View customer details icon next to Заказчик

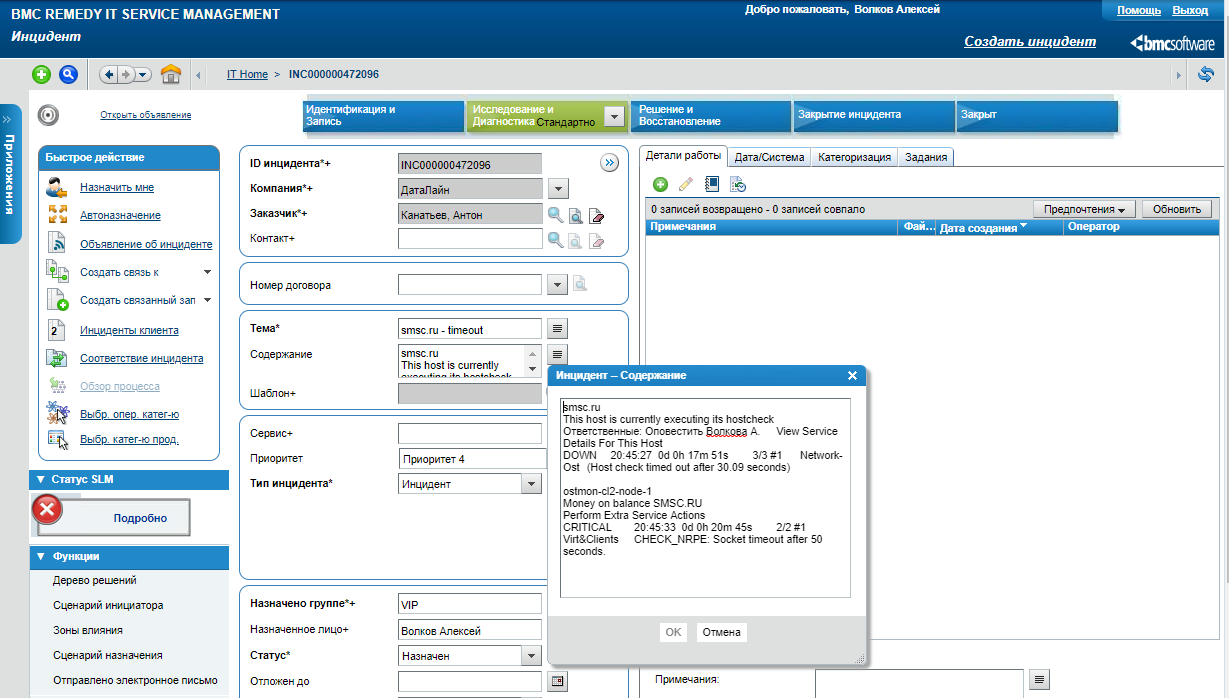576,214
